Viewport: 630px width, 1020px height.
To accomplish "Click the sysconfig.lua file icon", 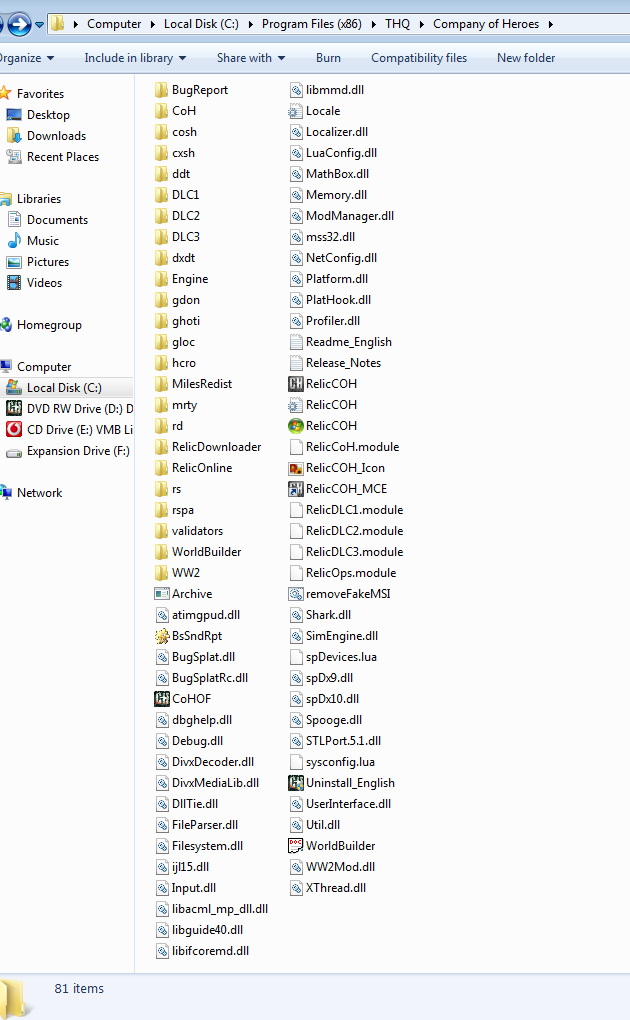I will tap(295, 762).
